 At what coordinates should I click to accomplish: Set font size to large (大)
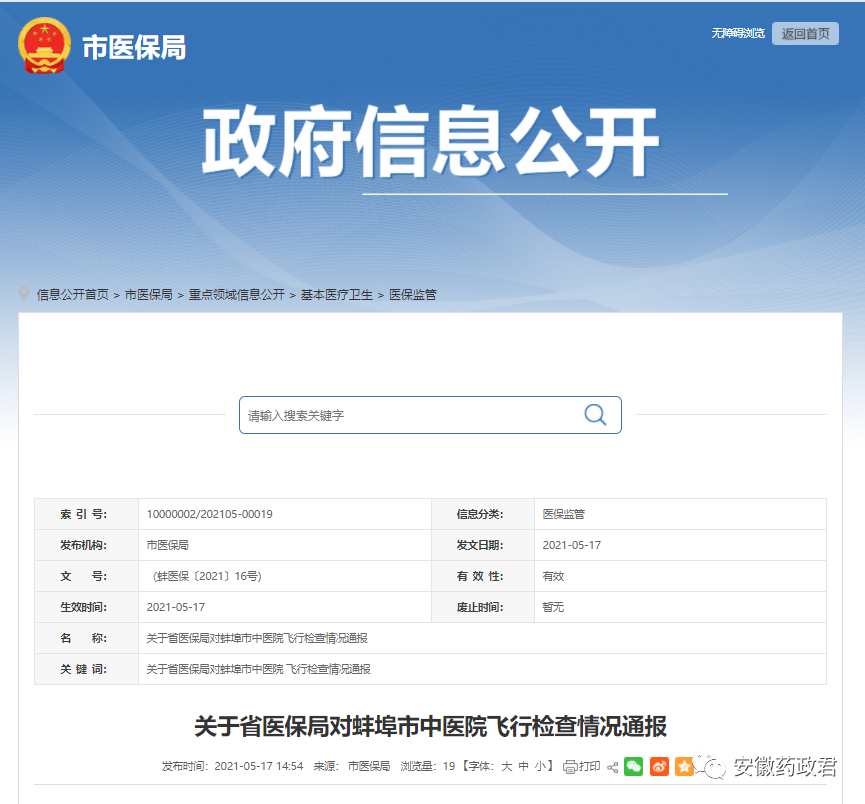click(506, 767)
